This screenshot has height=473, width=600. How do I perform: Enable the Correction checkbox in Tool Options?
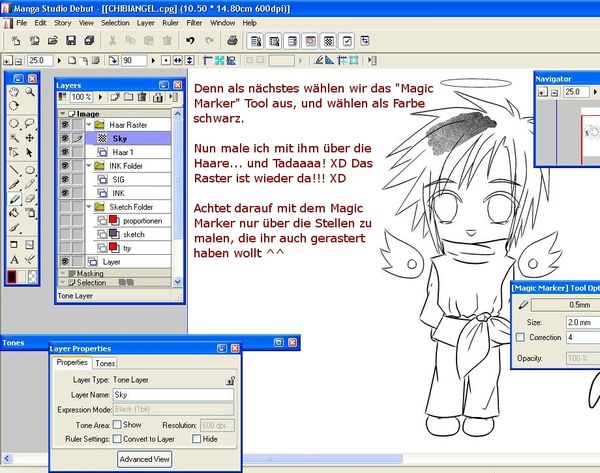520,337
